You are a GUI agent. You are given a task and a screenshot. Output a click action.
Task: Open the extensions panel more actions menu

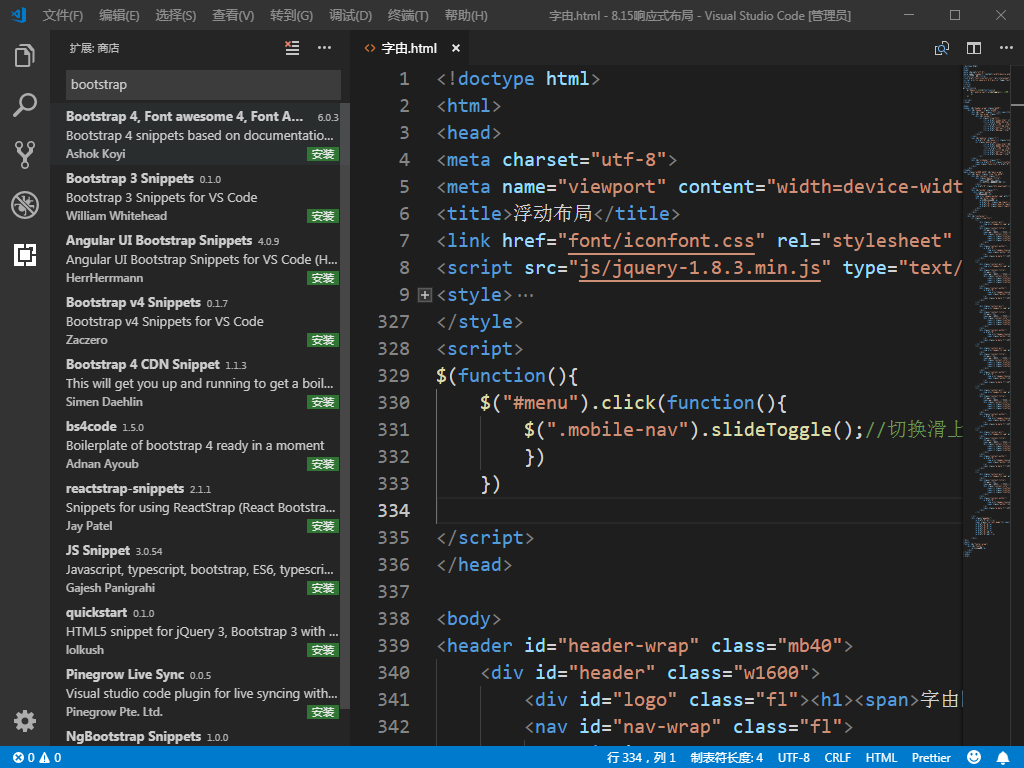click(325, 48)
